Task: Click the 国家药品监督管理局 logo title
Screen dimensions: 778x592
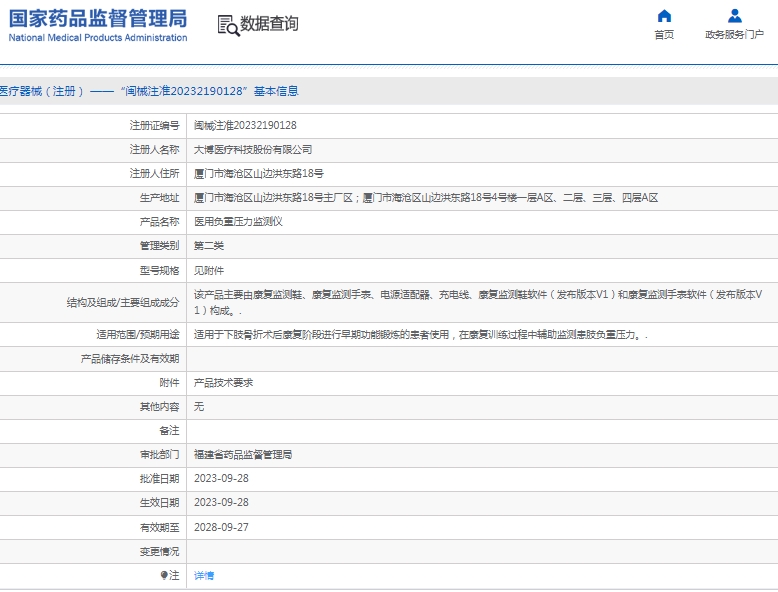Action: (97, 18)
